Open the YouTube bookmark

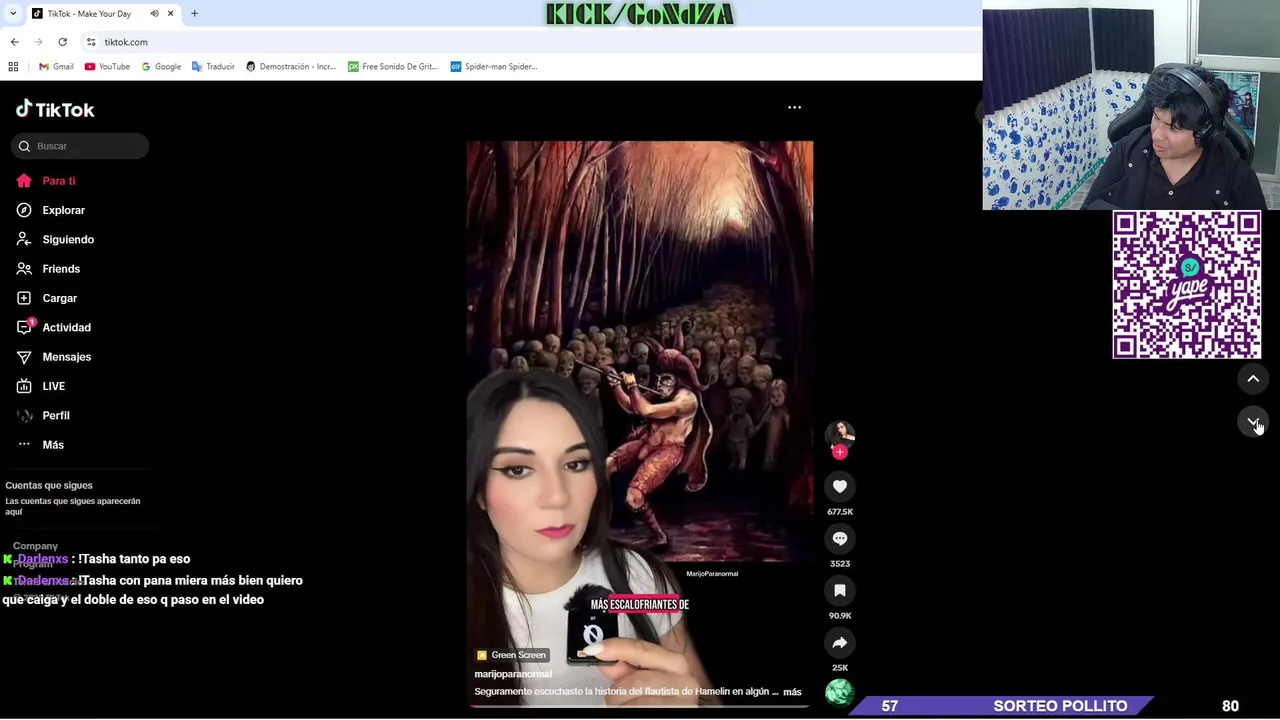tap(107, 67)
